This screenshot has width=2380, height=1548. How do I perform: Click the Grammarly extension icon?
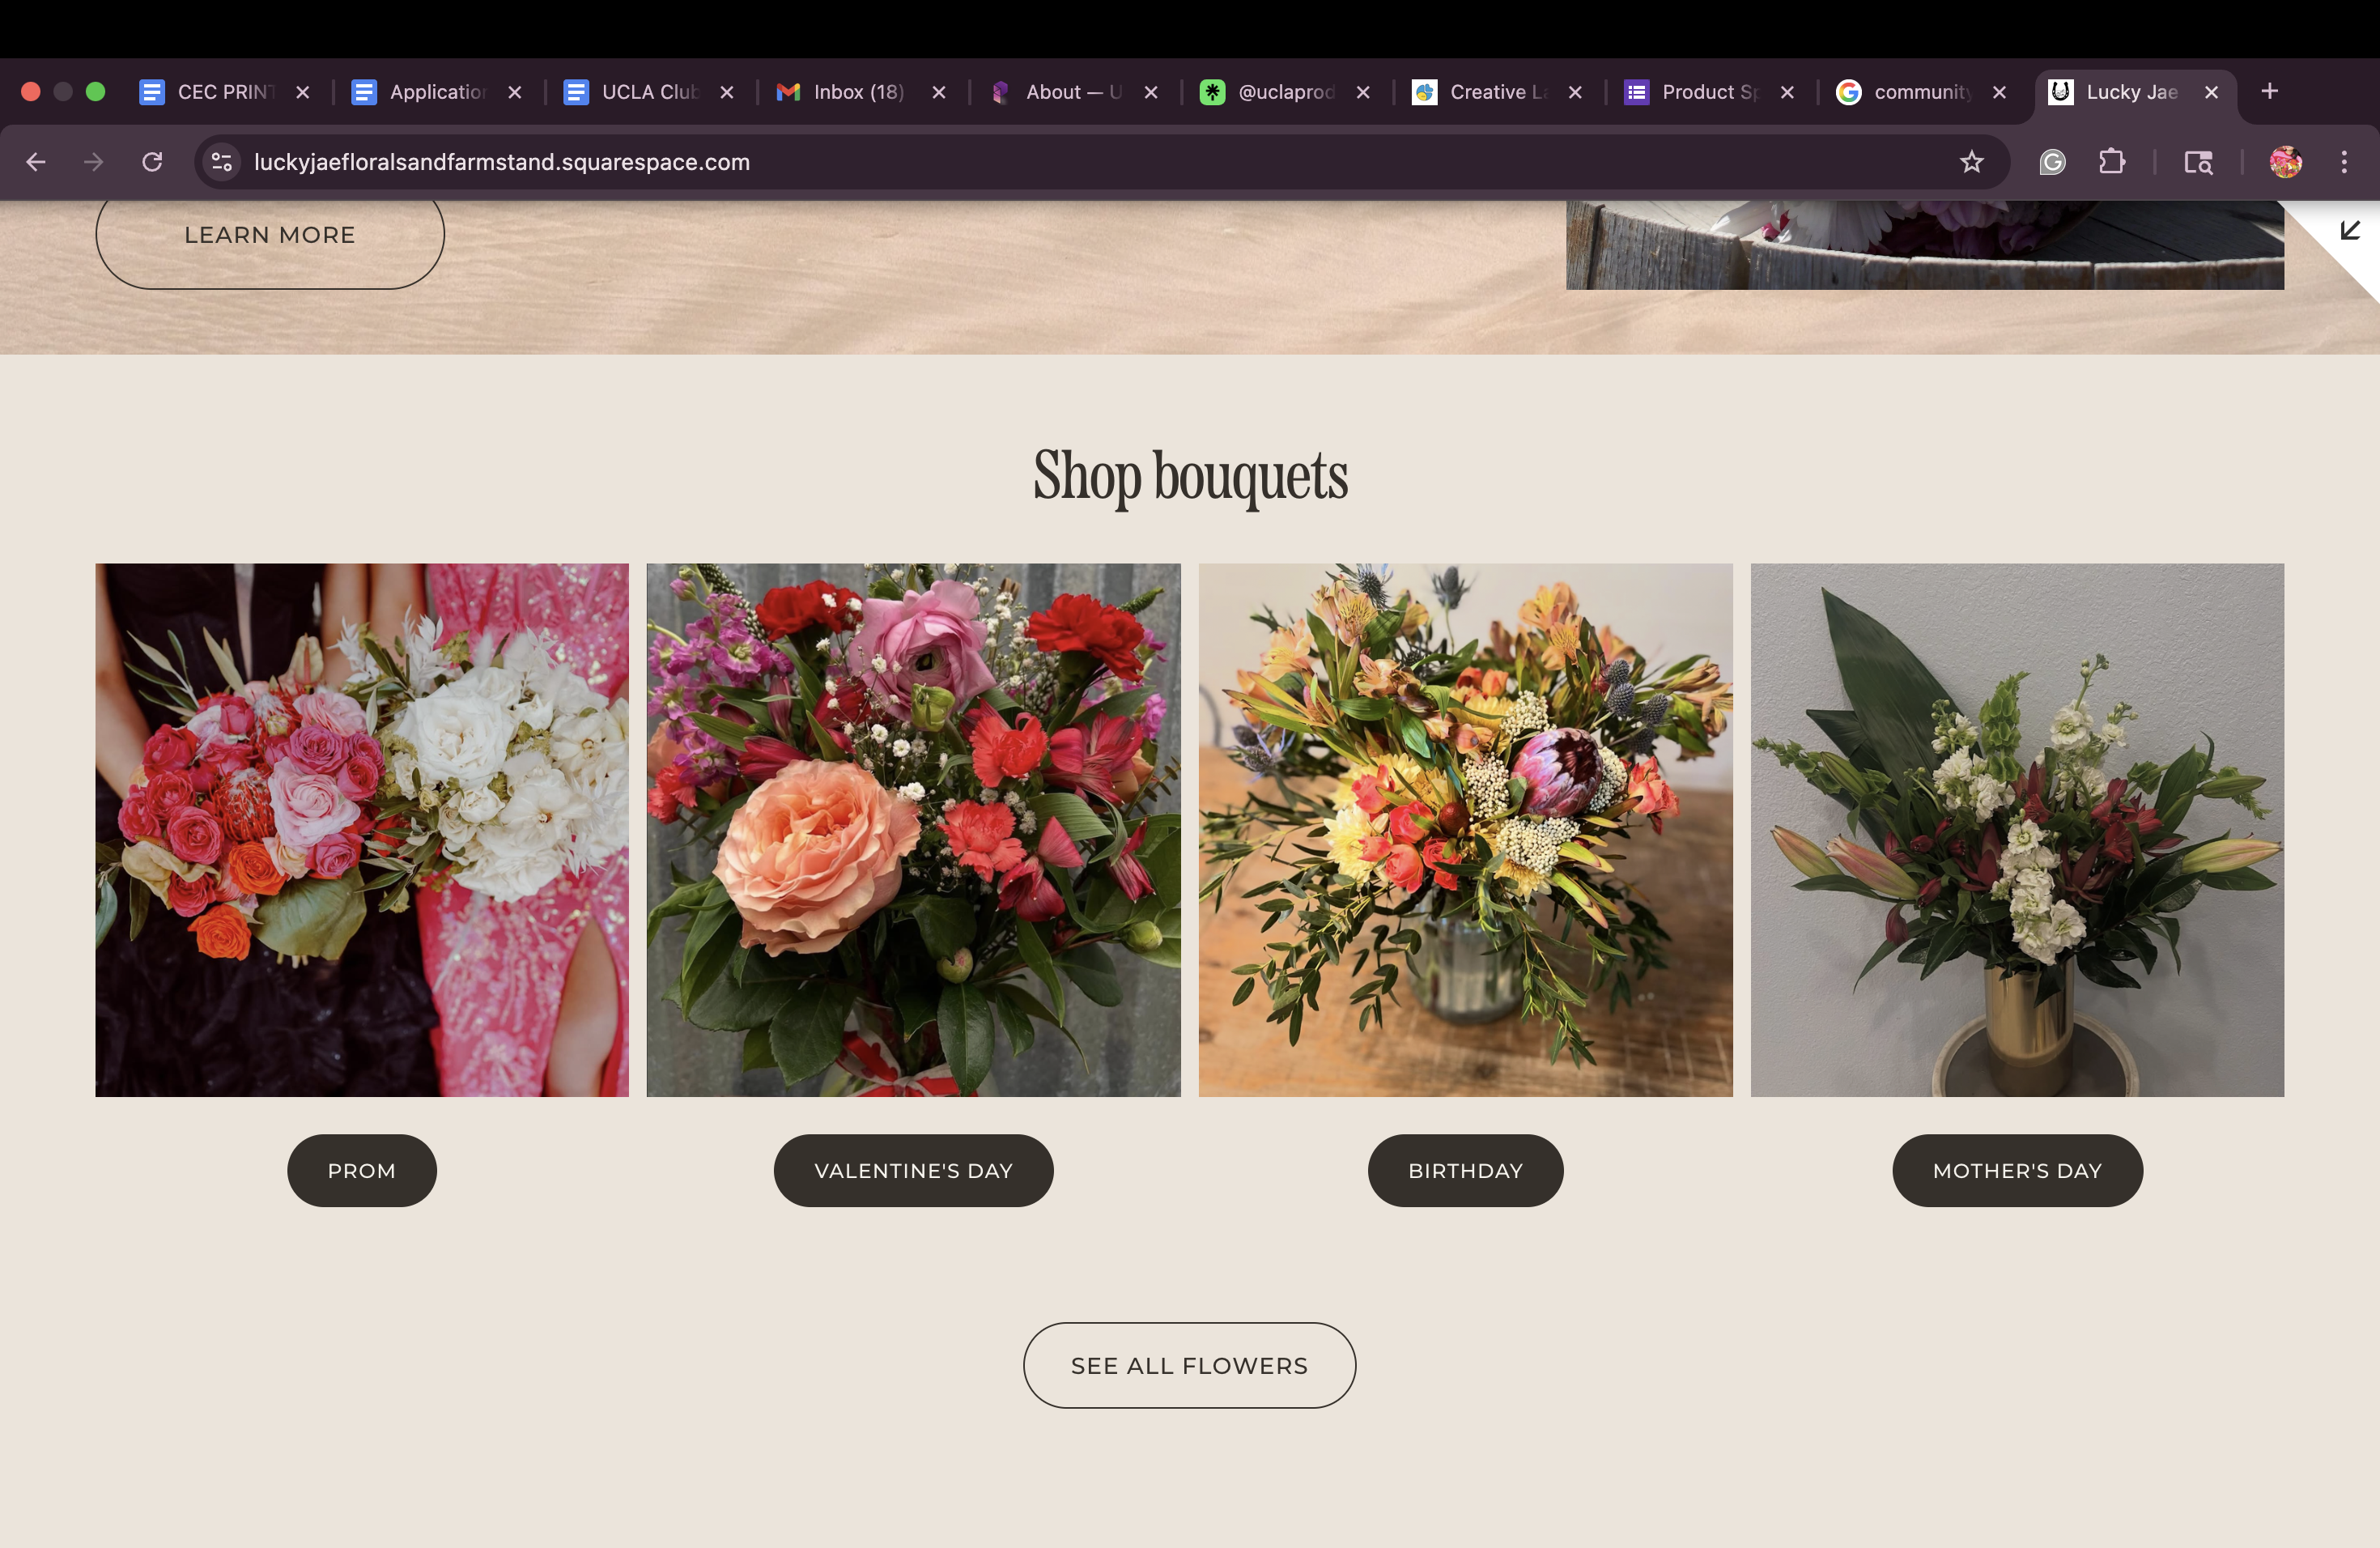coord(2052,162)
